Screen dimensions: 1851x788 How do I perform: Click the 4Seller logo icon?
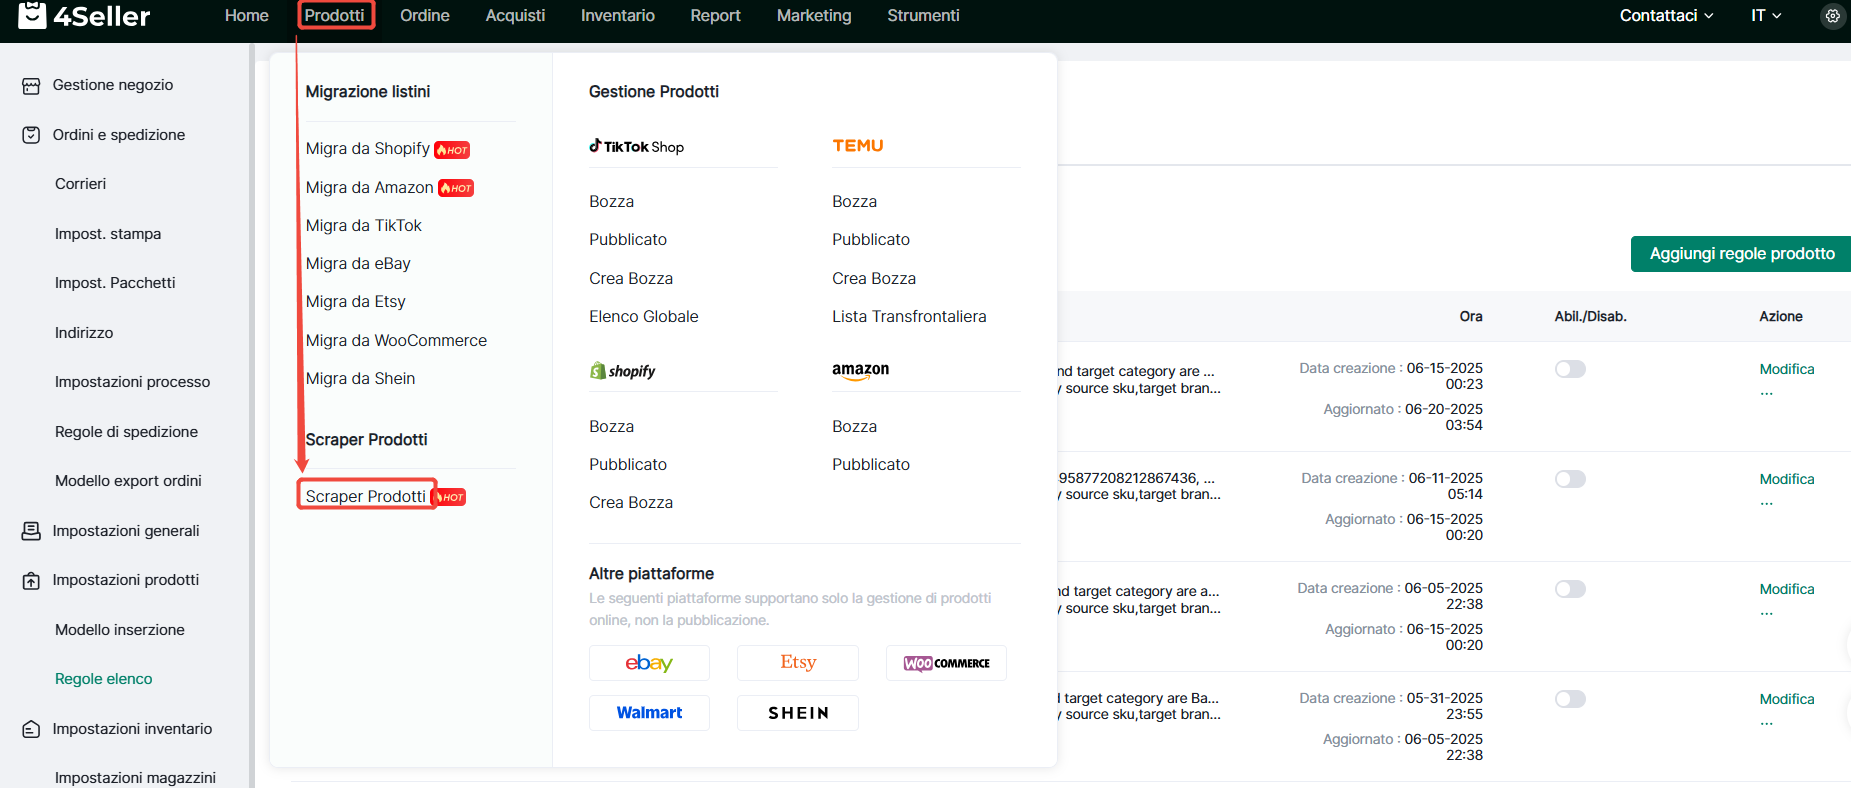point(32,15)
